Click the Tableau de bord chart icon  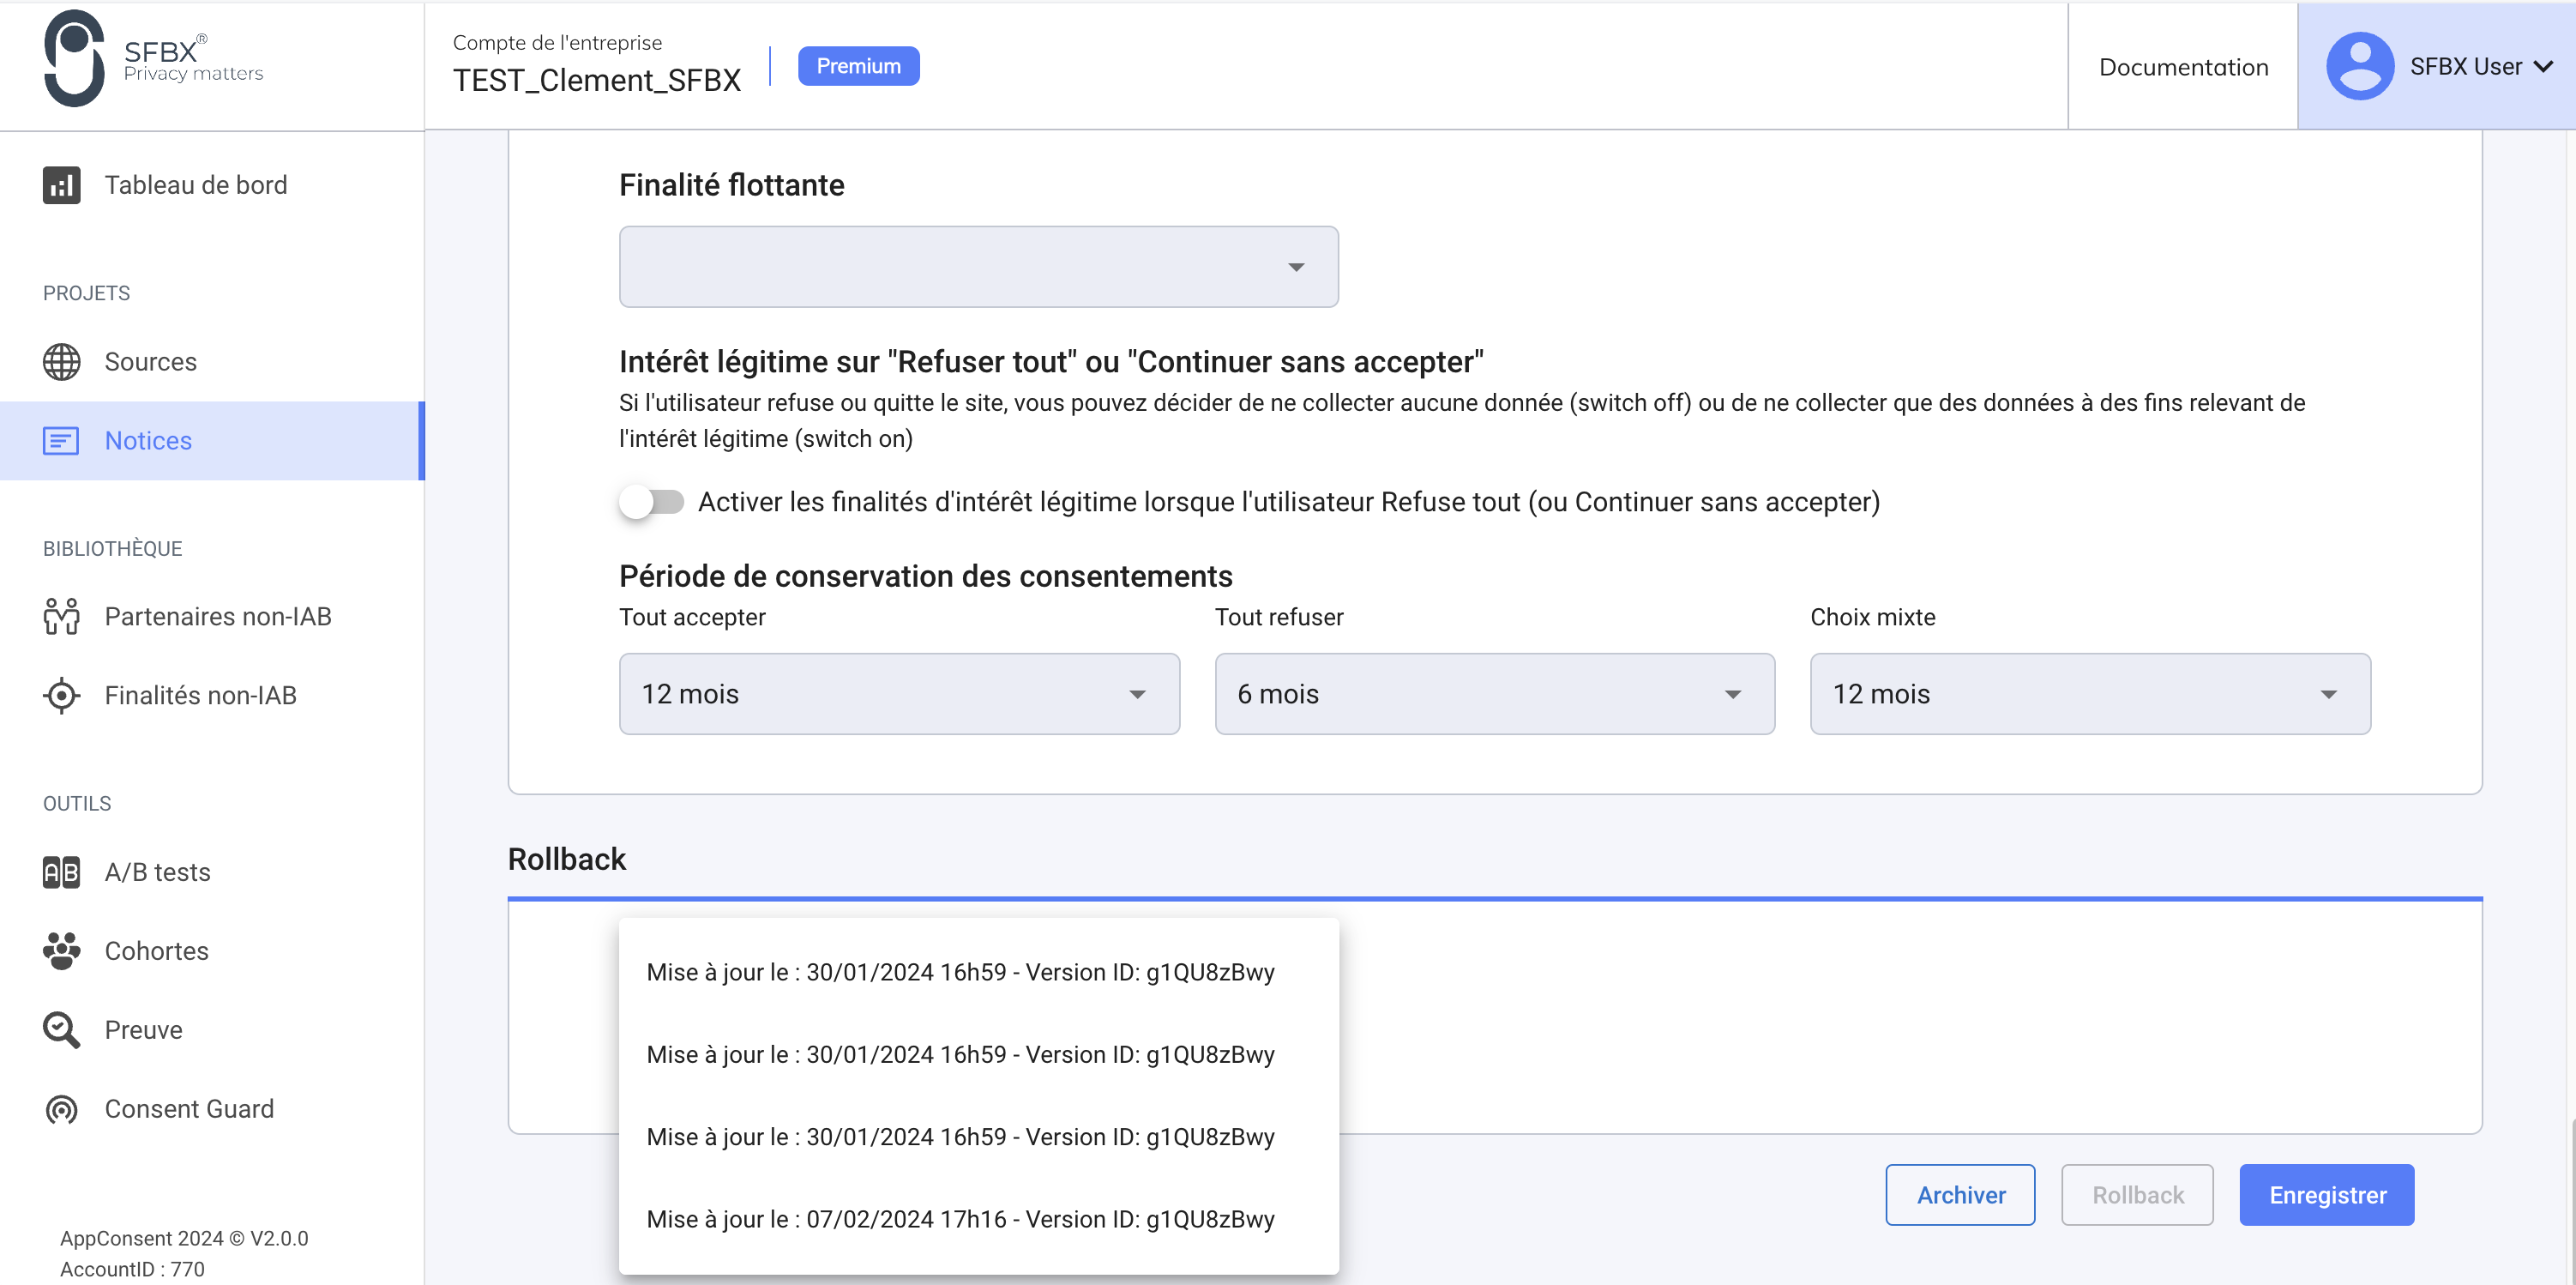point(61,185)
